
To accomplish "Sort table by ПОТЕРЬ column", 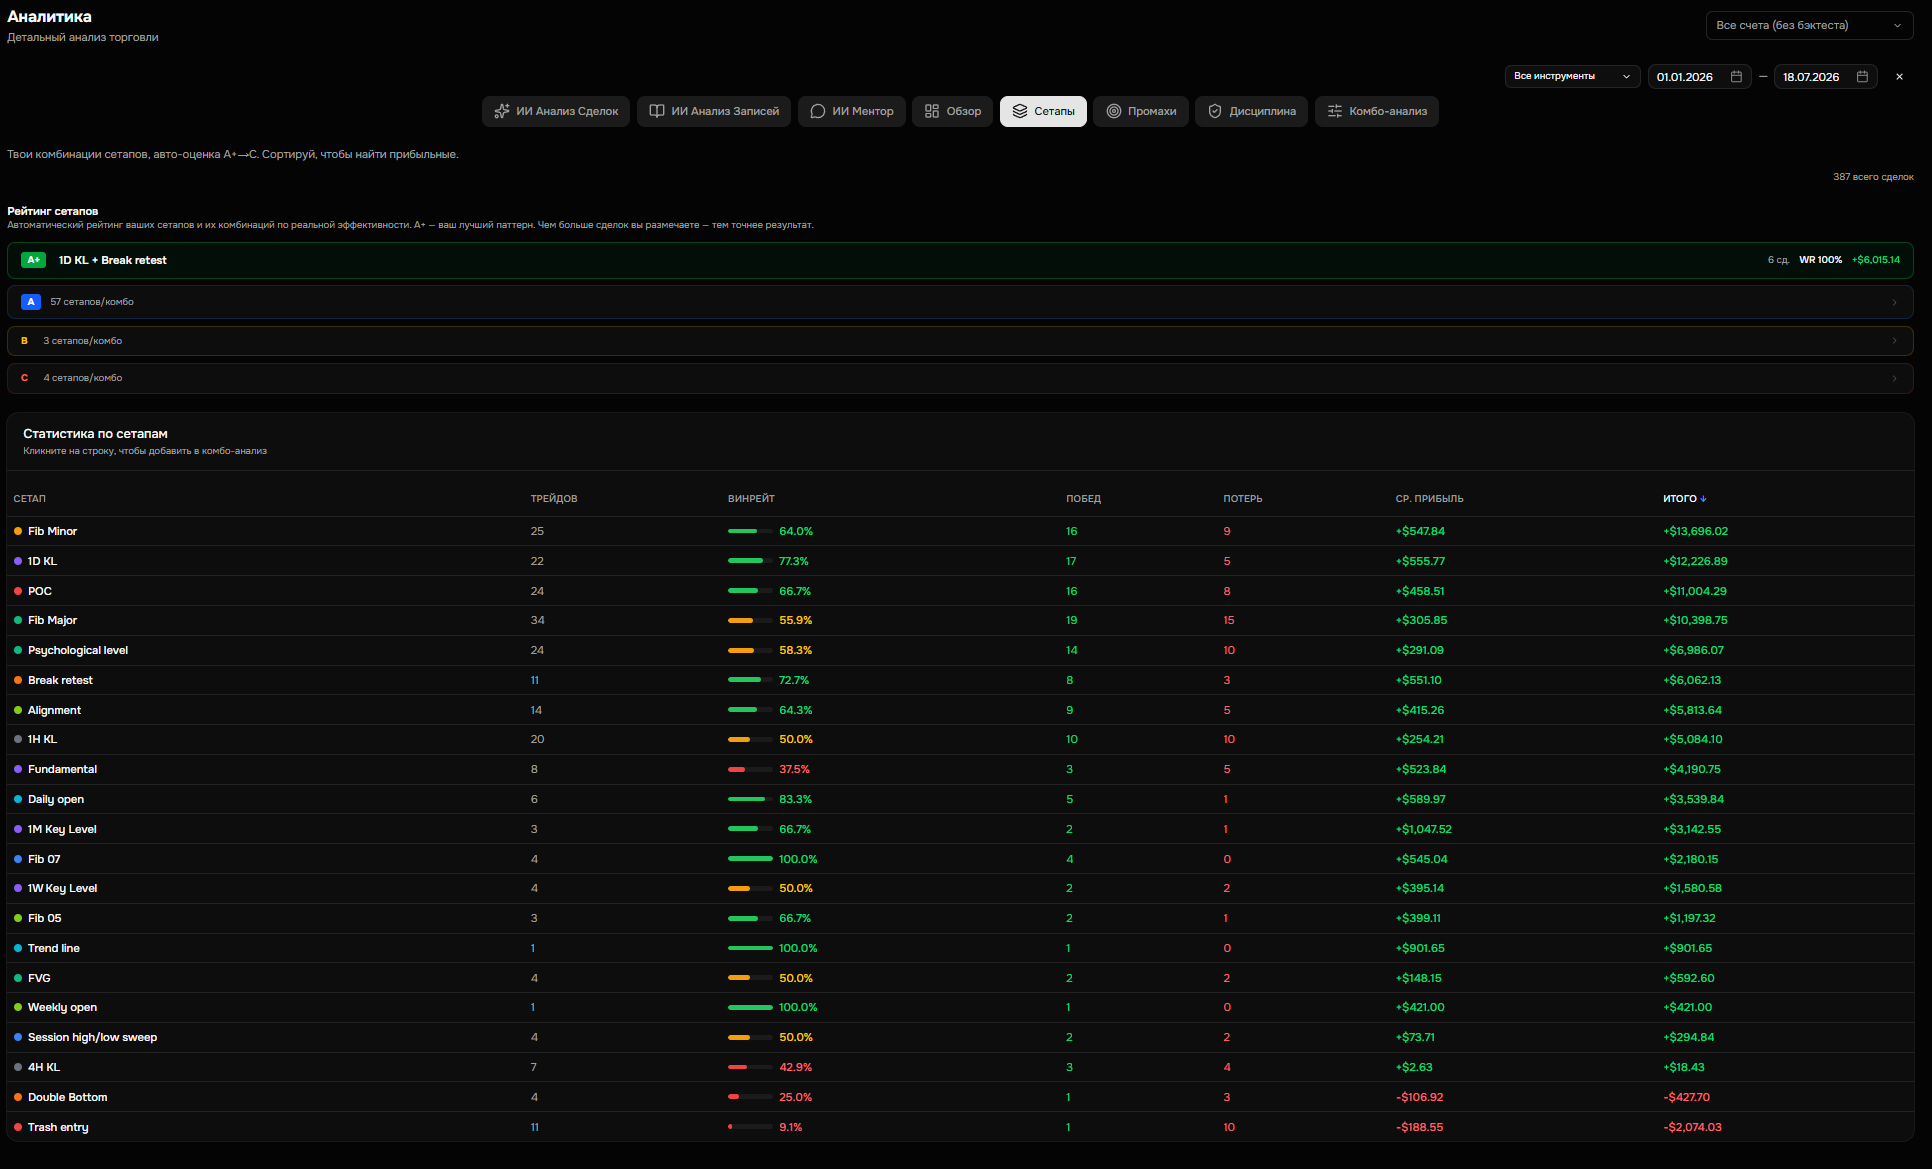I will click(1243, 499).
